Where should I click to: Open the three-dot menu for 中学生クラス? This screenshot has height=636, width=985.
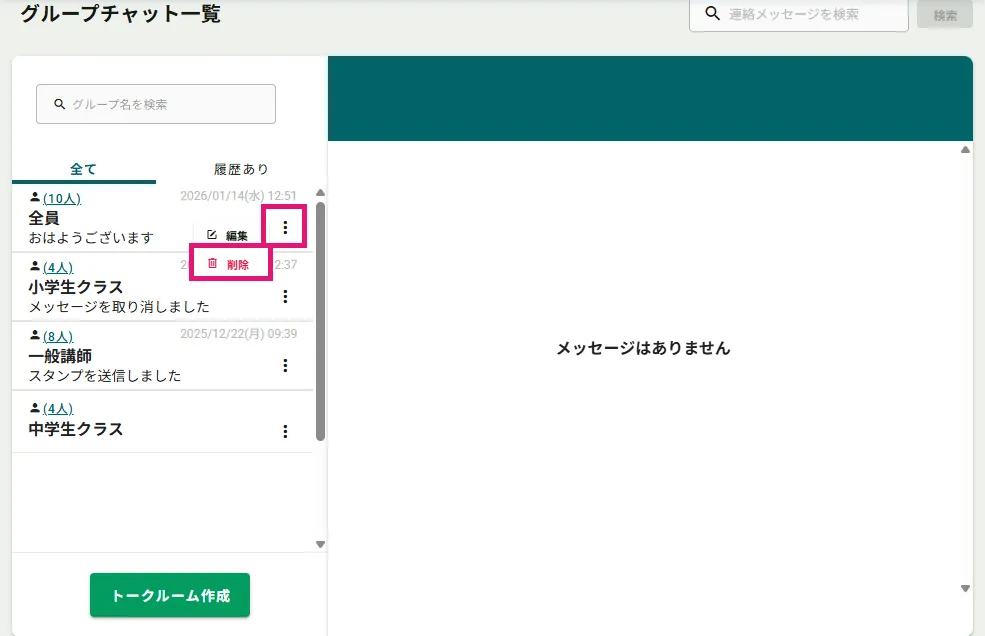point(285,432)
